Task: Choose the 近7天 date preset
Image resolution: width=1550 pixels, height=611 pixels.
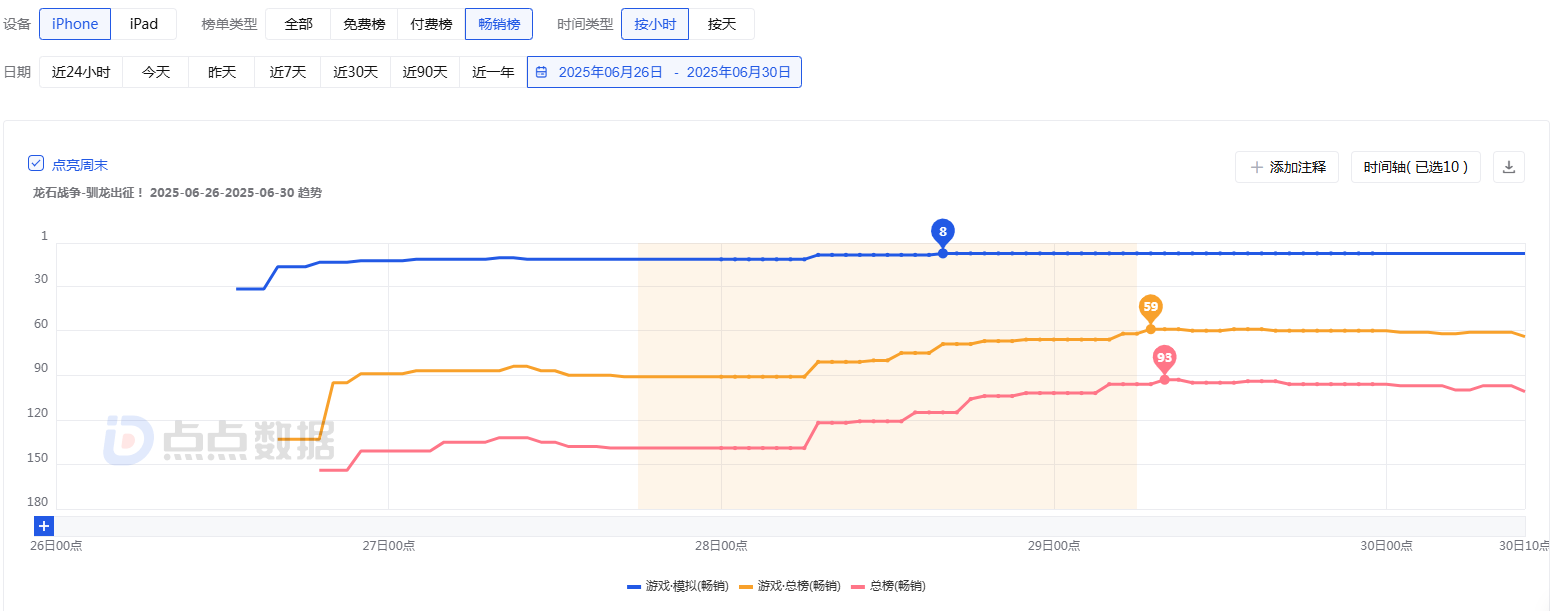Action: [287, 72]
